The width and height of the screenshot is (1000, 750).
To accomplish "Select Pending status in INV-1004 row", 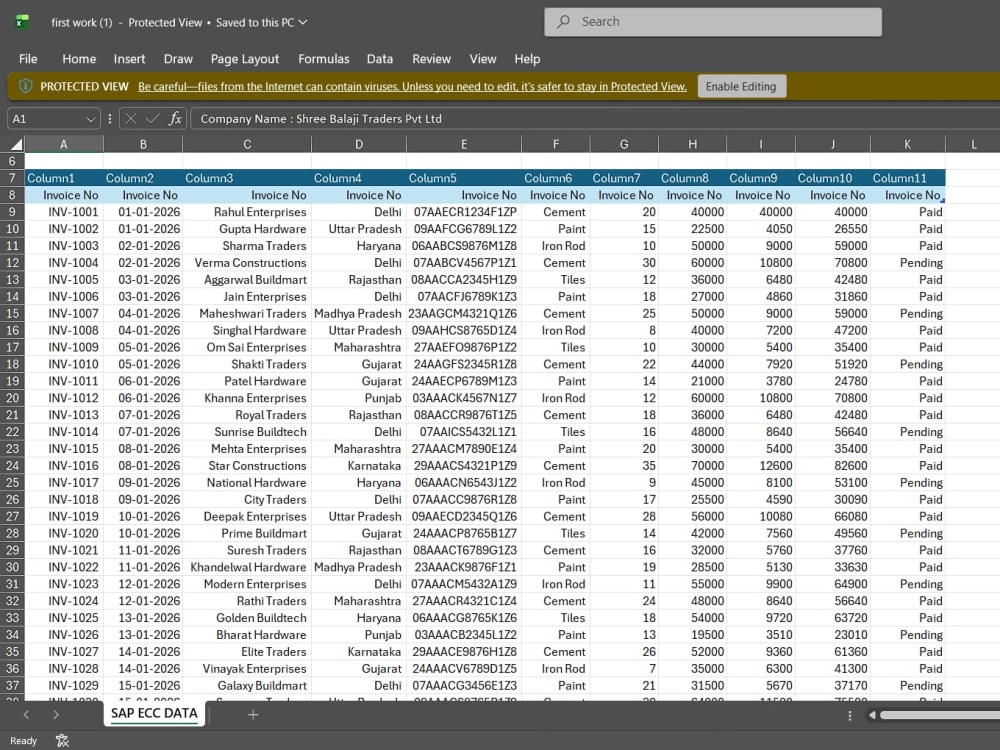I will coord(908,263).
